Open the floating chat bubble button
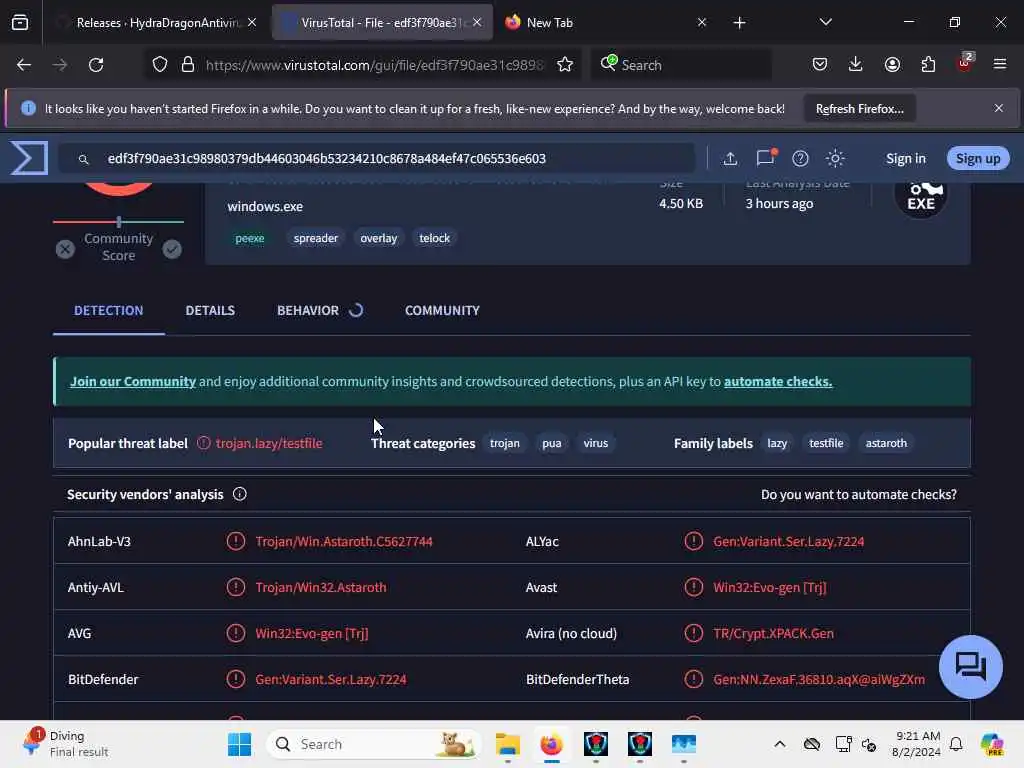This screenshot has width=1024, height=768. [970, 667]
